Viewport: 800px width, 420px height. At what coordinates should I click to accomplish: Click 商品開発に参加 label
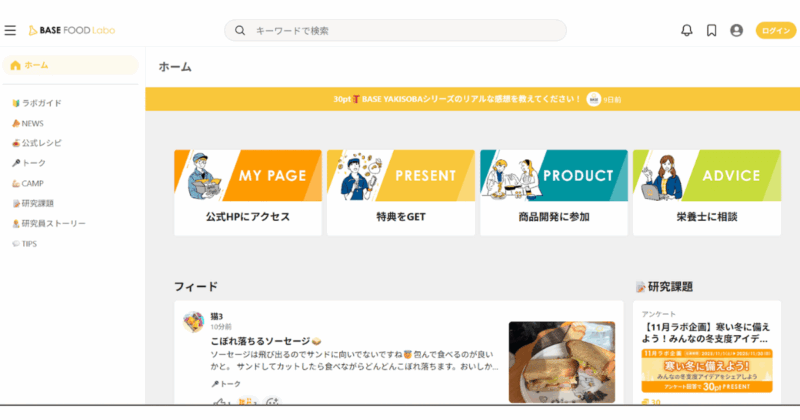click(x=554, y=217)
